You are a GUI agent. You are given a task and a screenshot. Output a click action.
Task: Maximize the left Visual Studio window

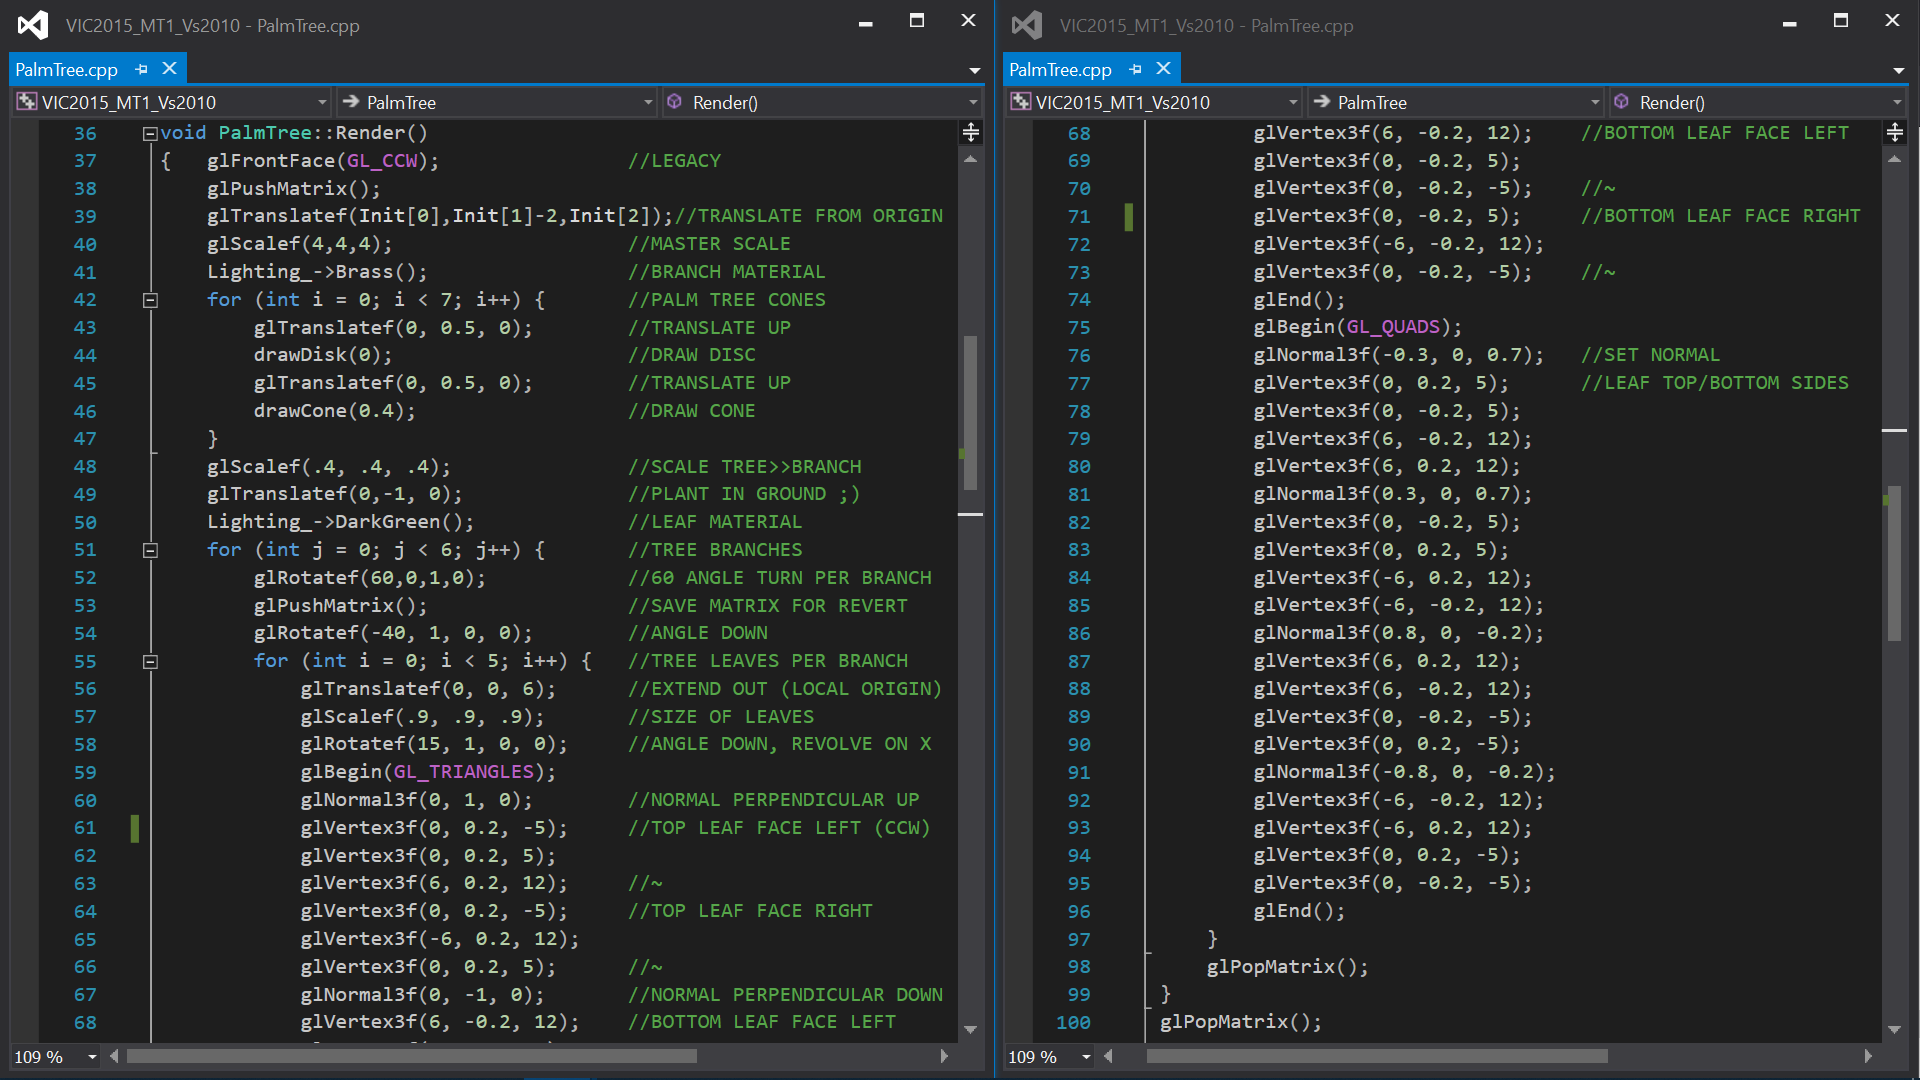pos(917,21)
